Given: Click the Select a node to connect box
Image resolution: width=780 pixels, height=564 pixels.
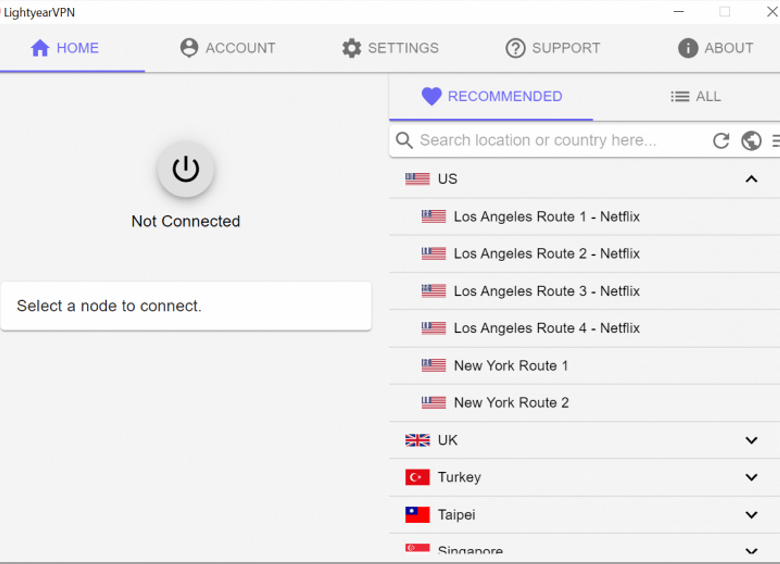Looking at the screenshot, I should coord(186,306).
